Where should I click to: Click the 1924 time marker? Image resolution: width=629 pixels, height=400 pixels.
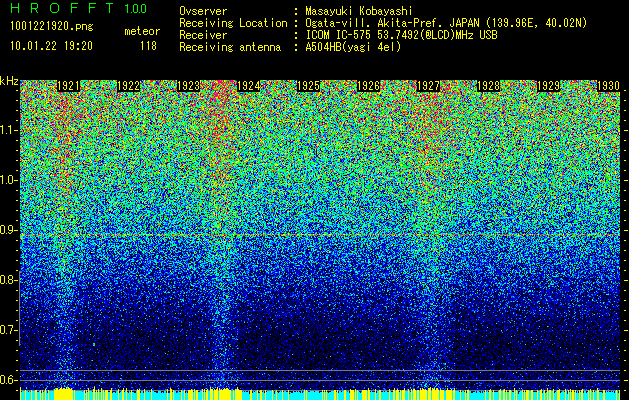pyautogui.click(x=248, y=86)
